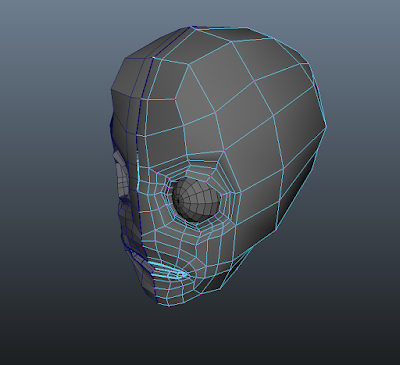Screen dimensions: 400x365
Task: Select the vertex at the eye socket's outer corner
Action: (240, 192)
